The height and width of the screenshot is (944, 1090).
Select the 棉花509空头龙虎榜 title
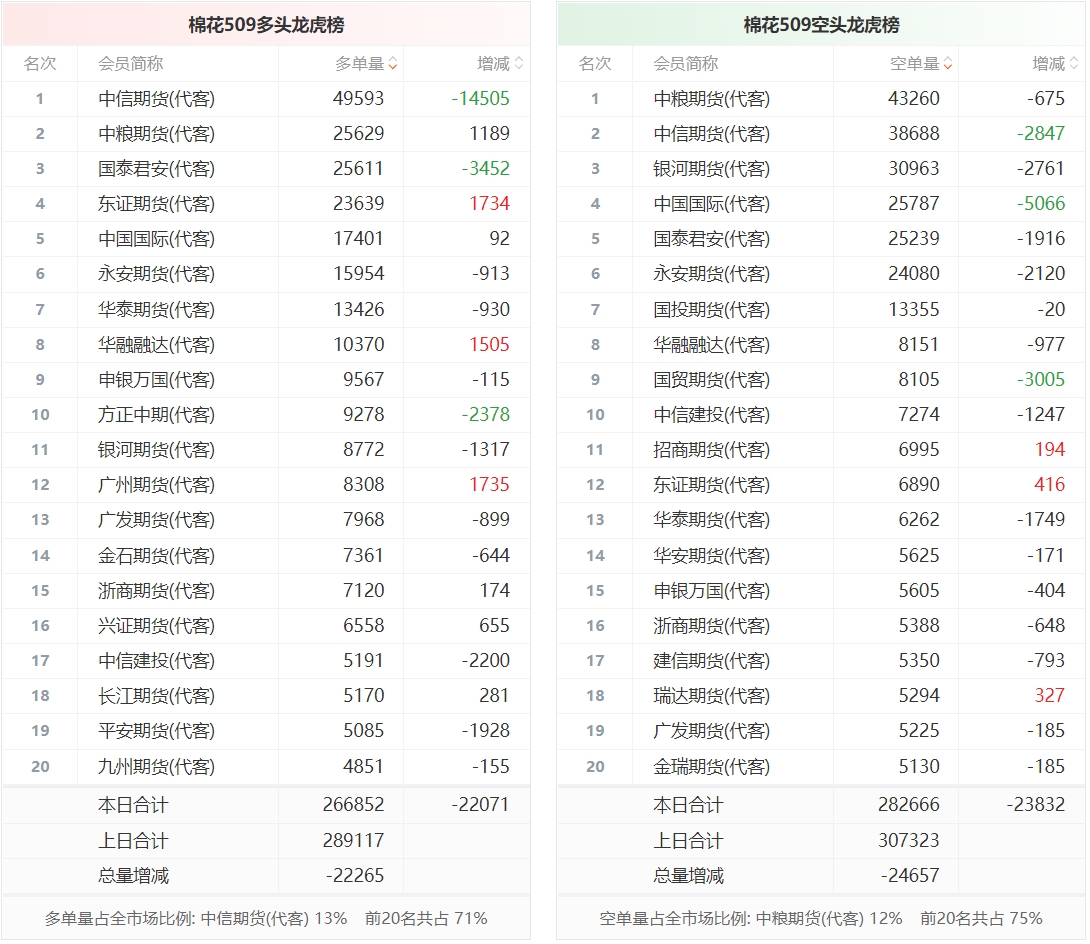822,25
